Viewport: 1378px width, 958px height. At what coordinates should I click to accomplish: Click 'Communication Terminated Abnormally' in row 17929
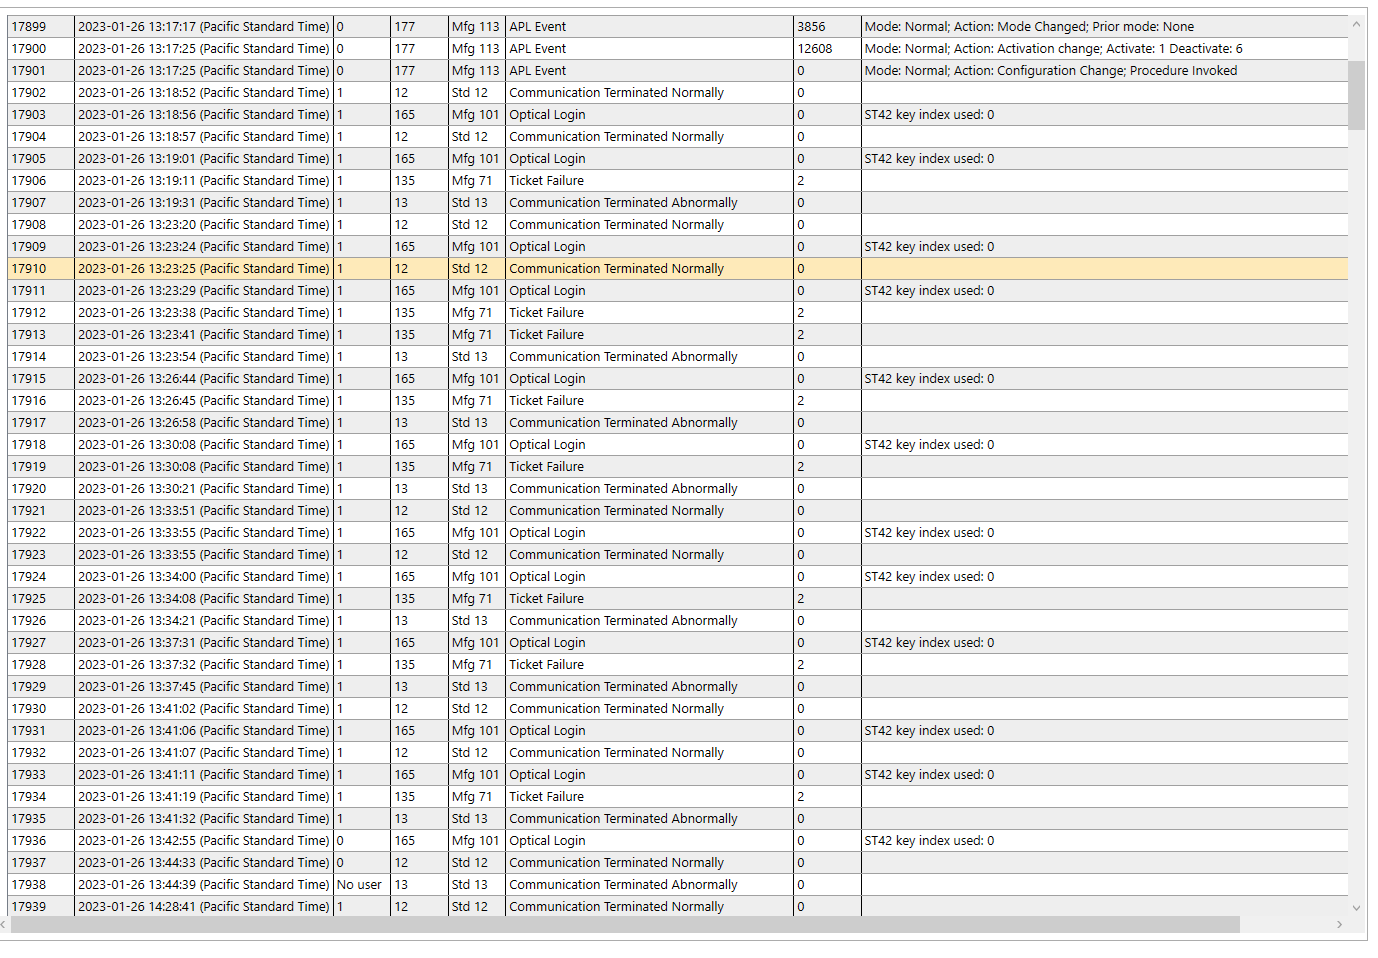click(623, 687)
